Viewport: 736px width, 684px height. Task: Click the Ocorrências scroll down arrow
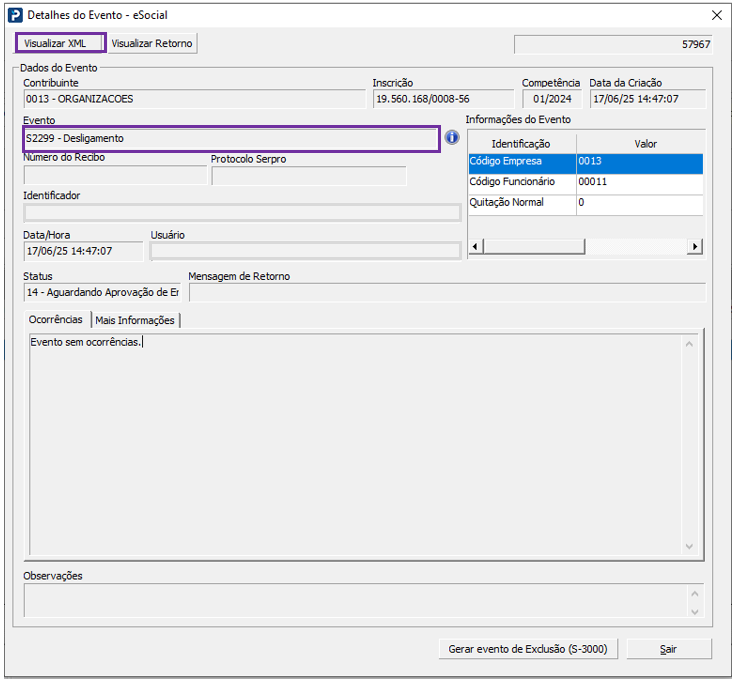(x=689, y=546)
